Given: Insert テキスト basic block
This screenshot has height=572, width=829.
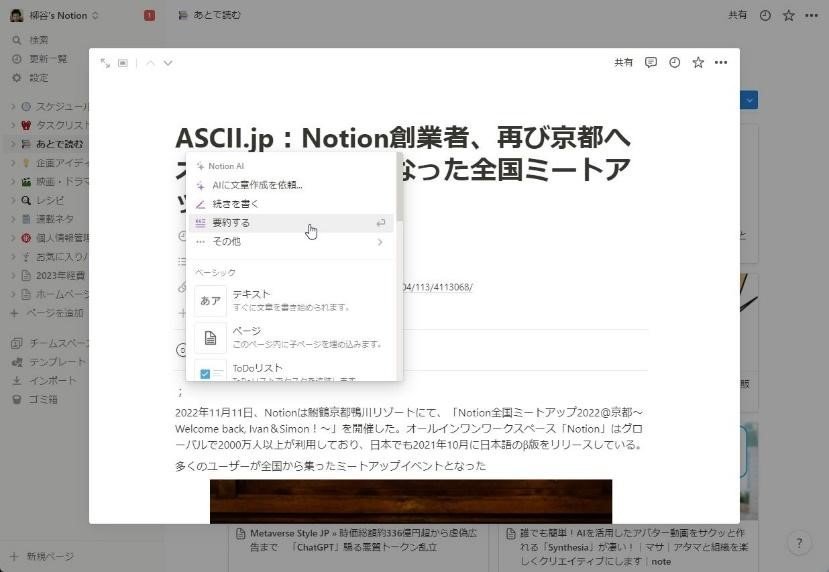Looking at the screenshot, I should pyautogui.click(x=291, y=300).
